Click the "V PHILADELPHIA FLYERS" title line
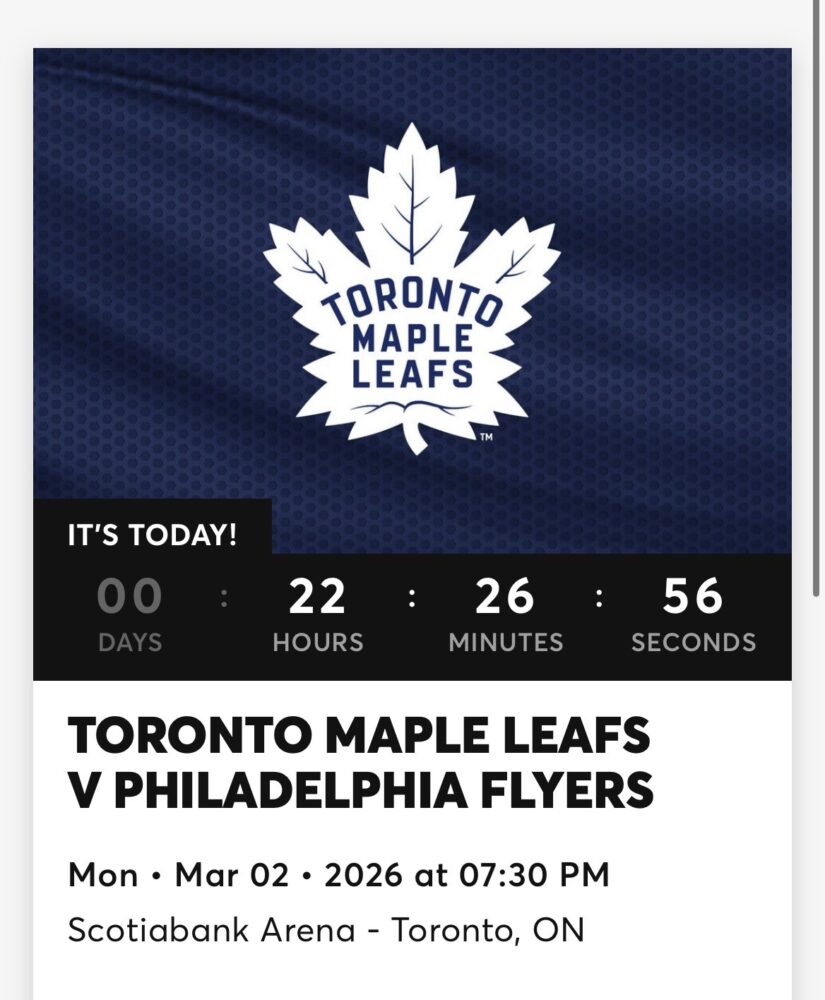Image resolution: width=825 pixels, height=1000 pixels. tap(360, 790)
